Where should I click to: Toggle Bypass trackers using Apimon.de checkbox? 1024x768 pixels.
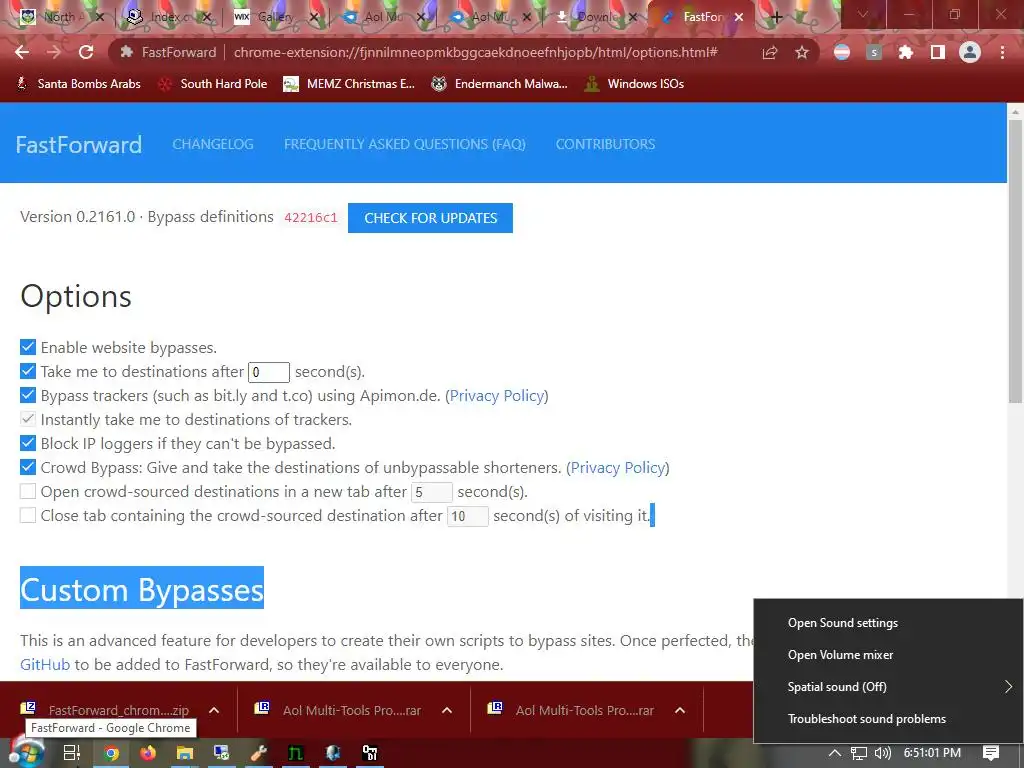pos(27,395)
